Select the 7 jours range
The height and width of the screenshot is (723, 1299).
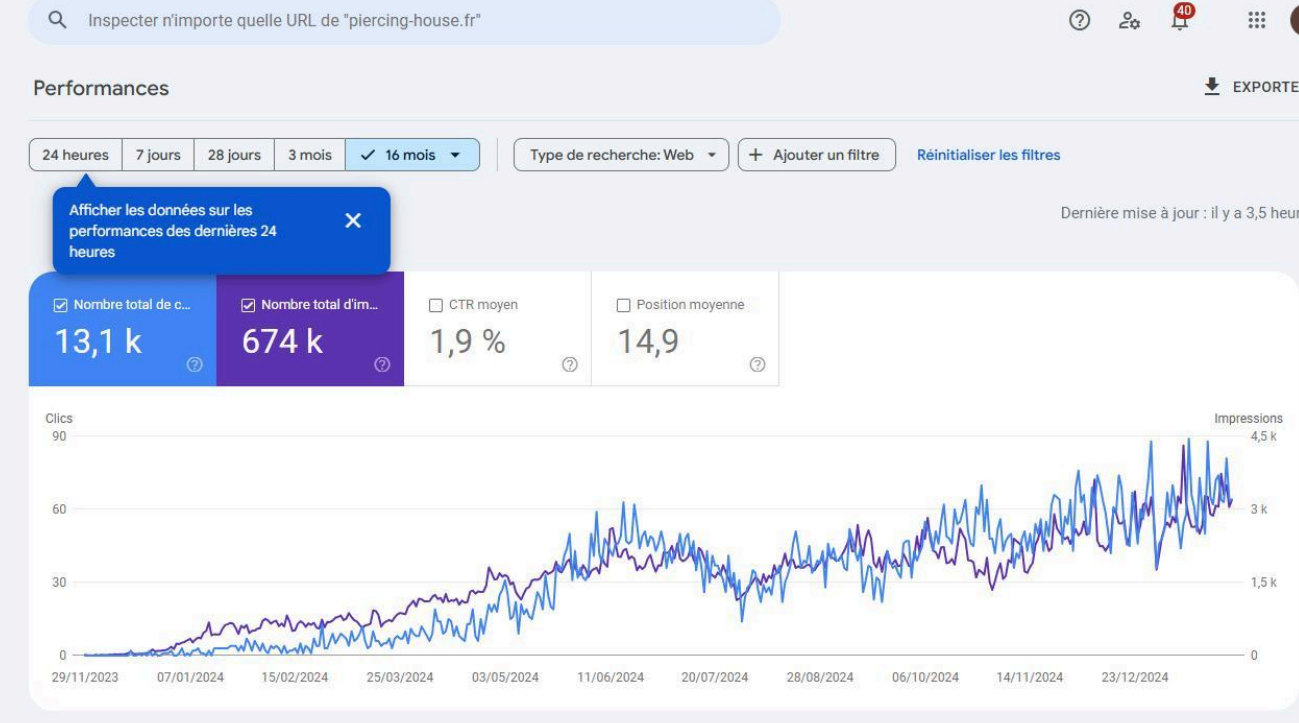[158, 155]
